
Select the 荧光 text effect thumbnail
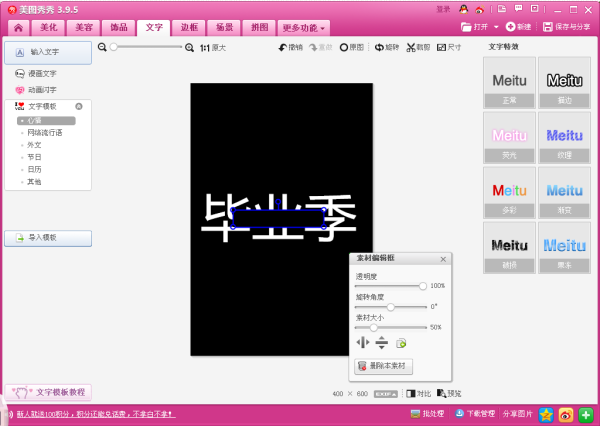point(509,138)
